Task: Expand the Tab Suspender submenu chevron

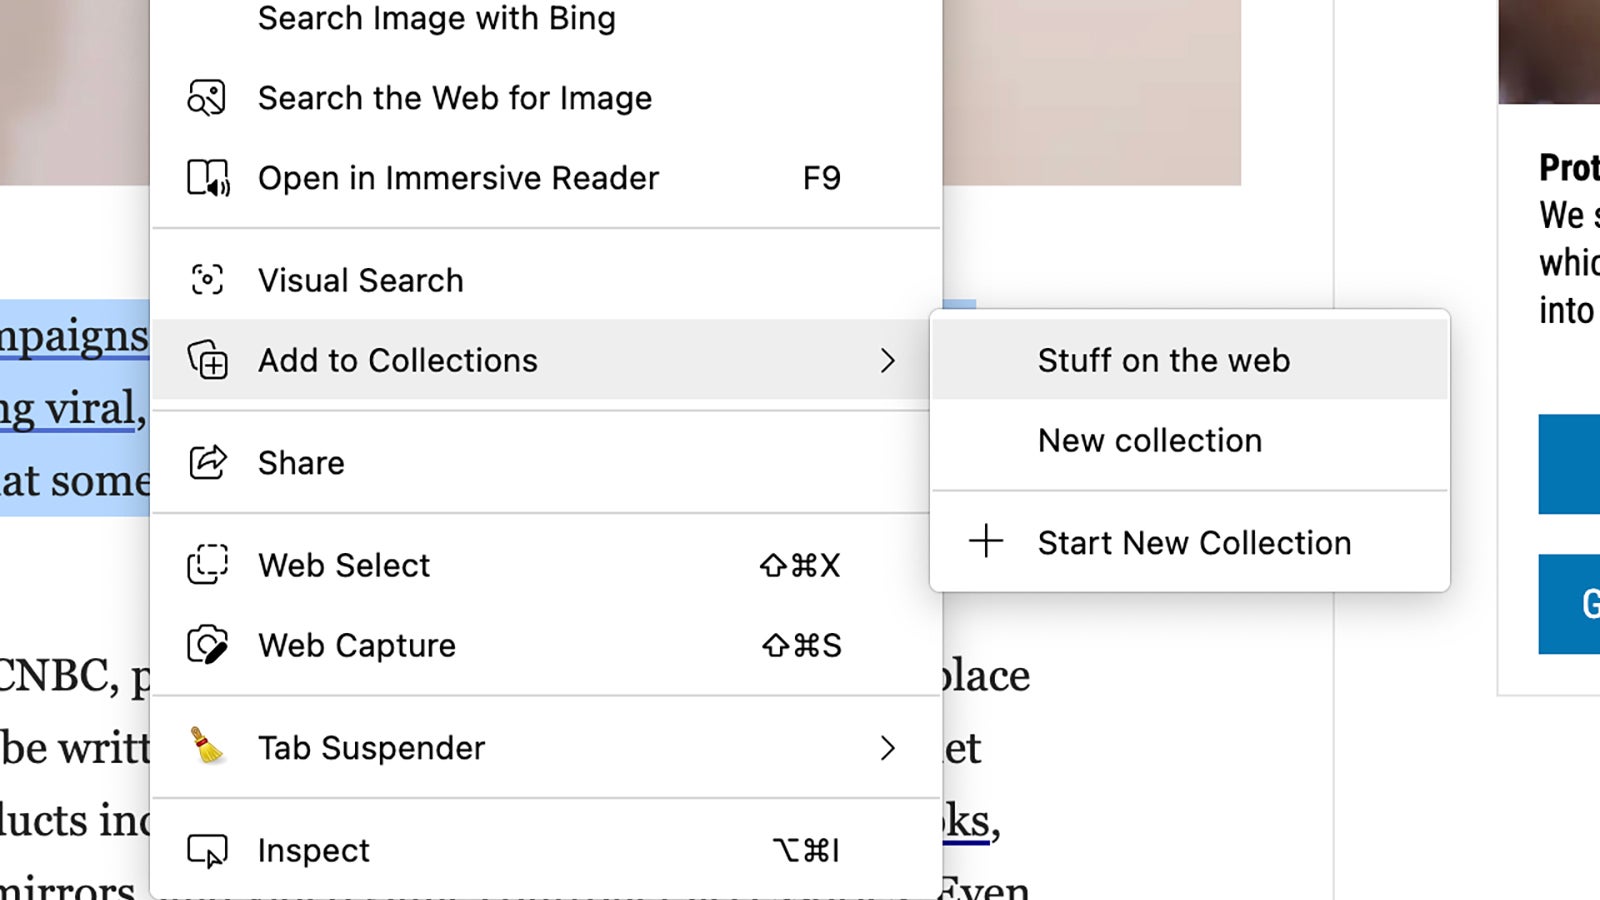Action: [x=889, y=748]
